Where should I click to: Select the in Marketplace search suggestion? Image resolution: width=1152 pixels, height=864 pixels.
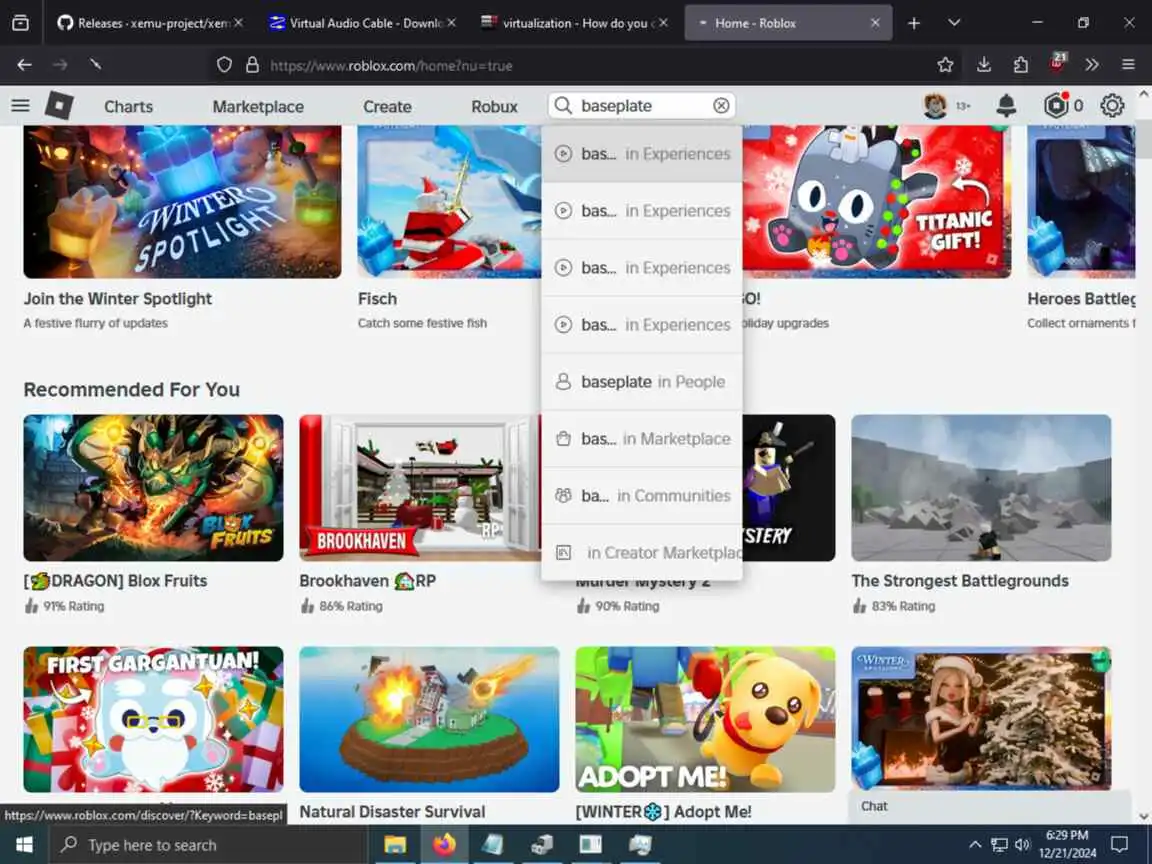tap(641, 439)
